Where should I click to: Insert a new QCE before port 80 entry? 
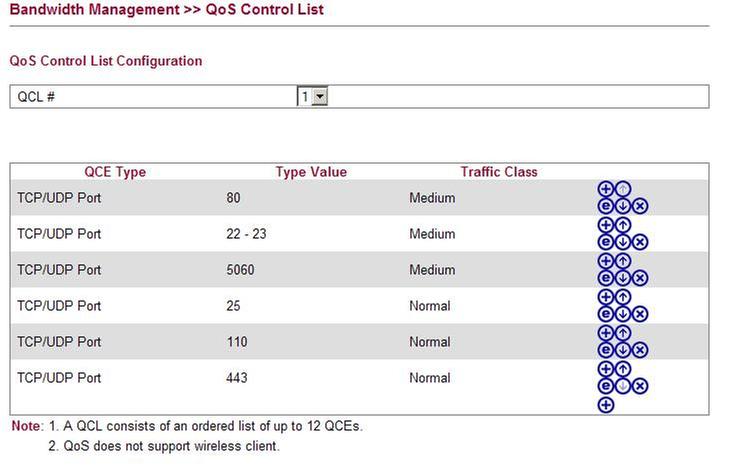pos(605,189)
